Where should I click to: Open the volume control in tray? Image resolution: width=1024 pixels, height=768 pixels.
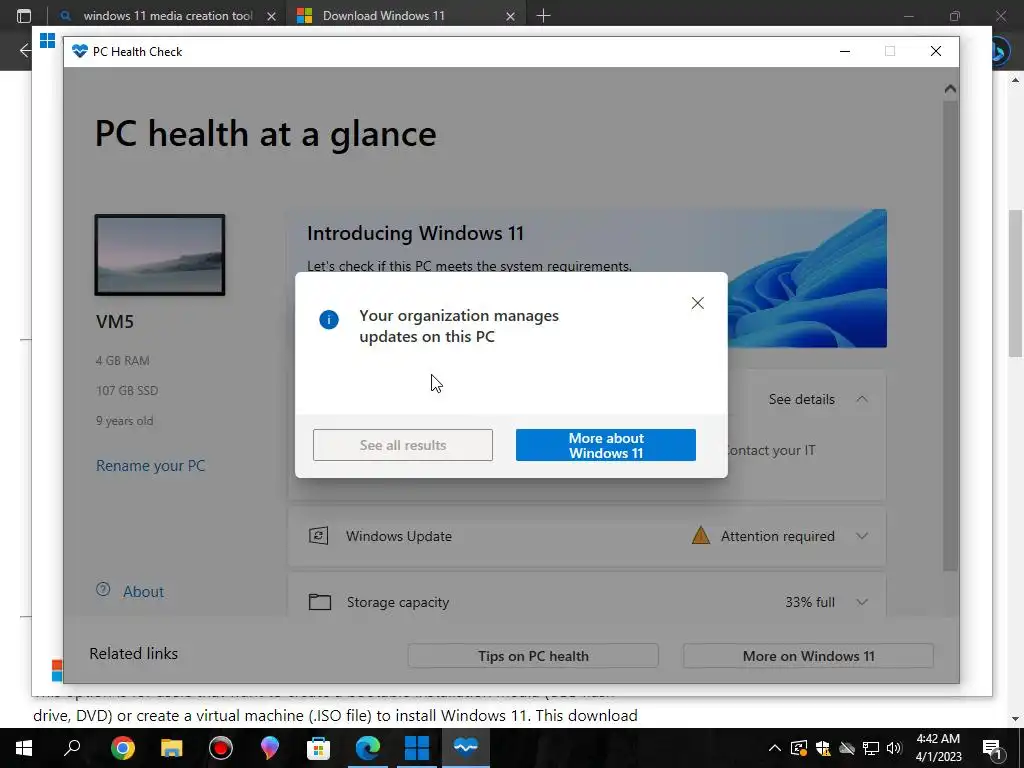pos(894,748)
